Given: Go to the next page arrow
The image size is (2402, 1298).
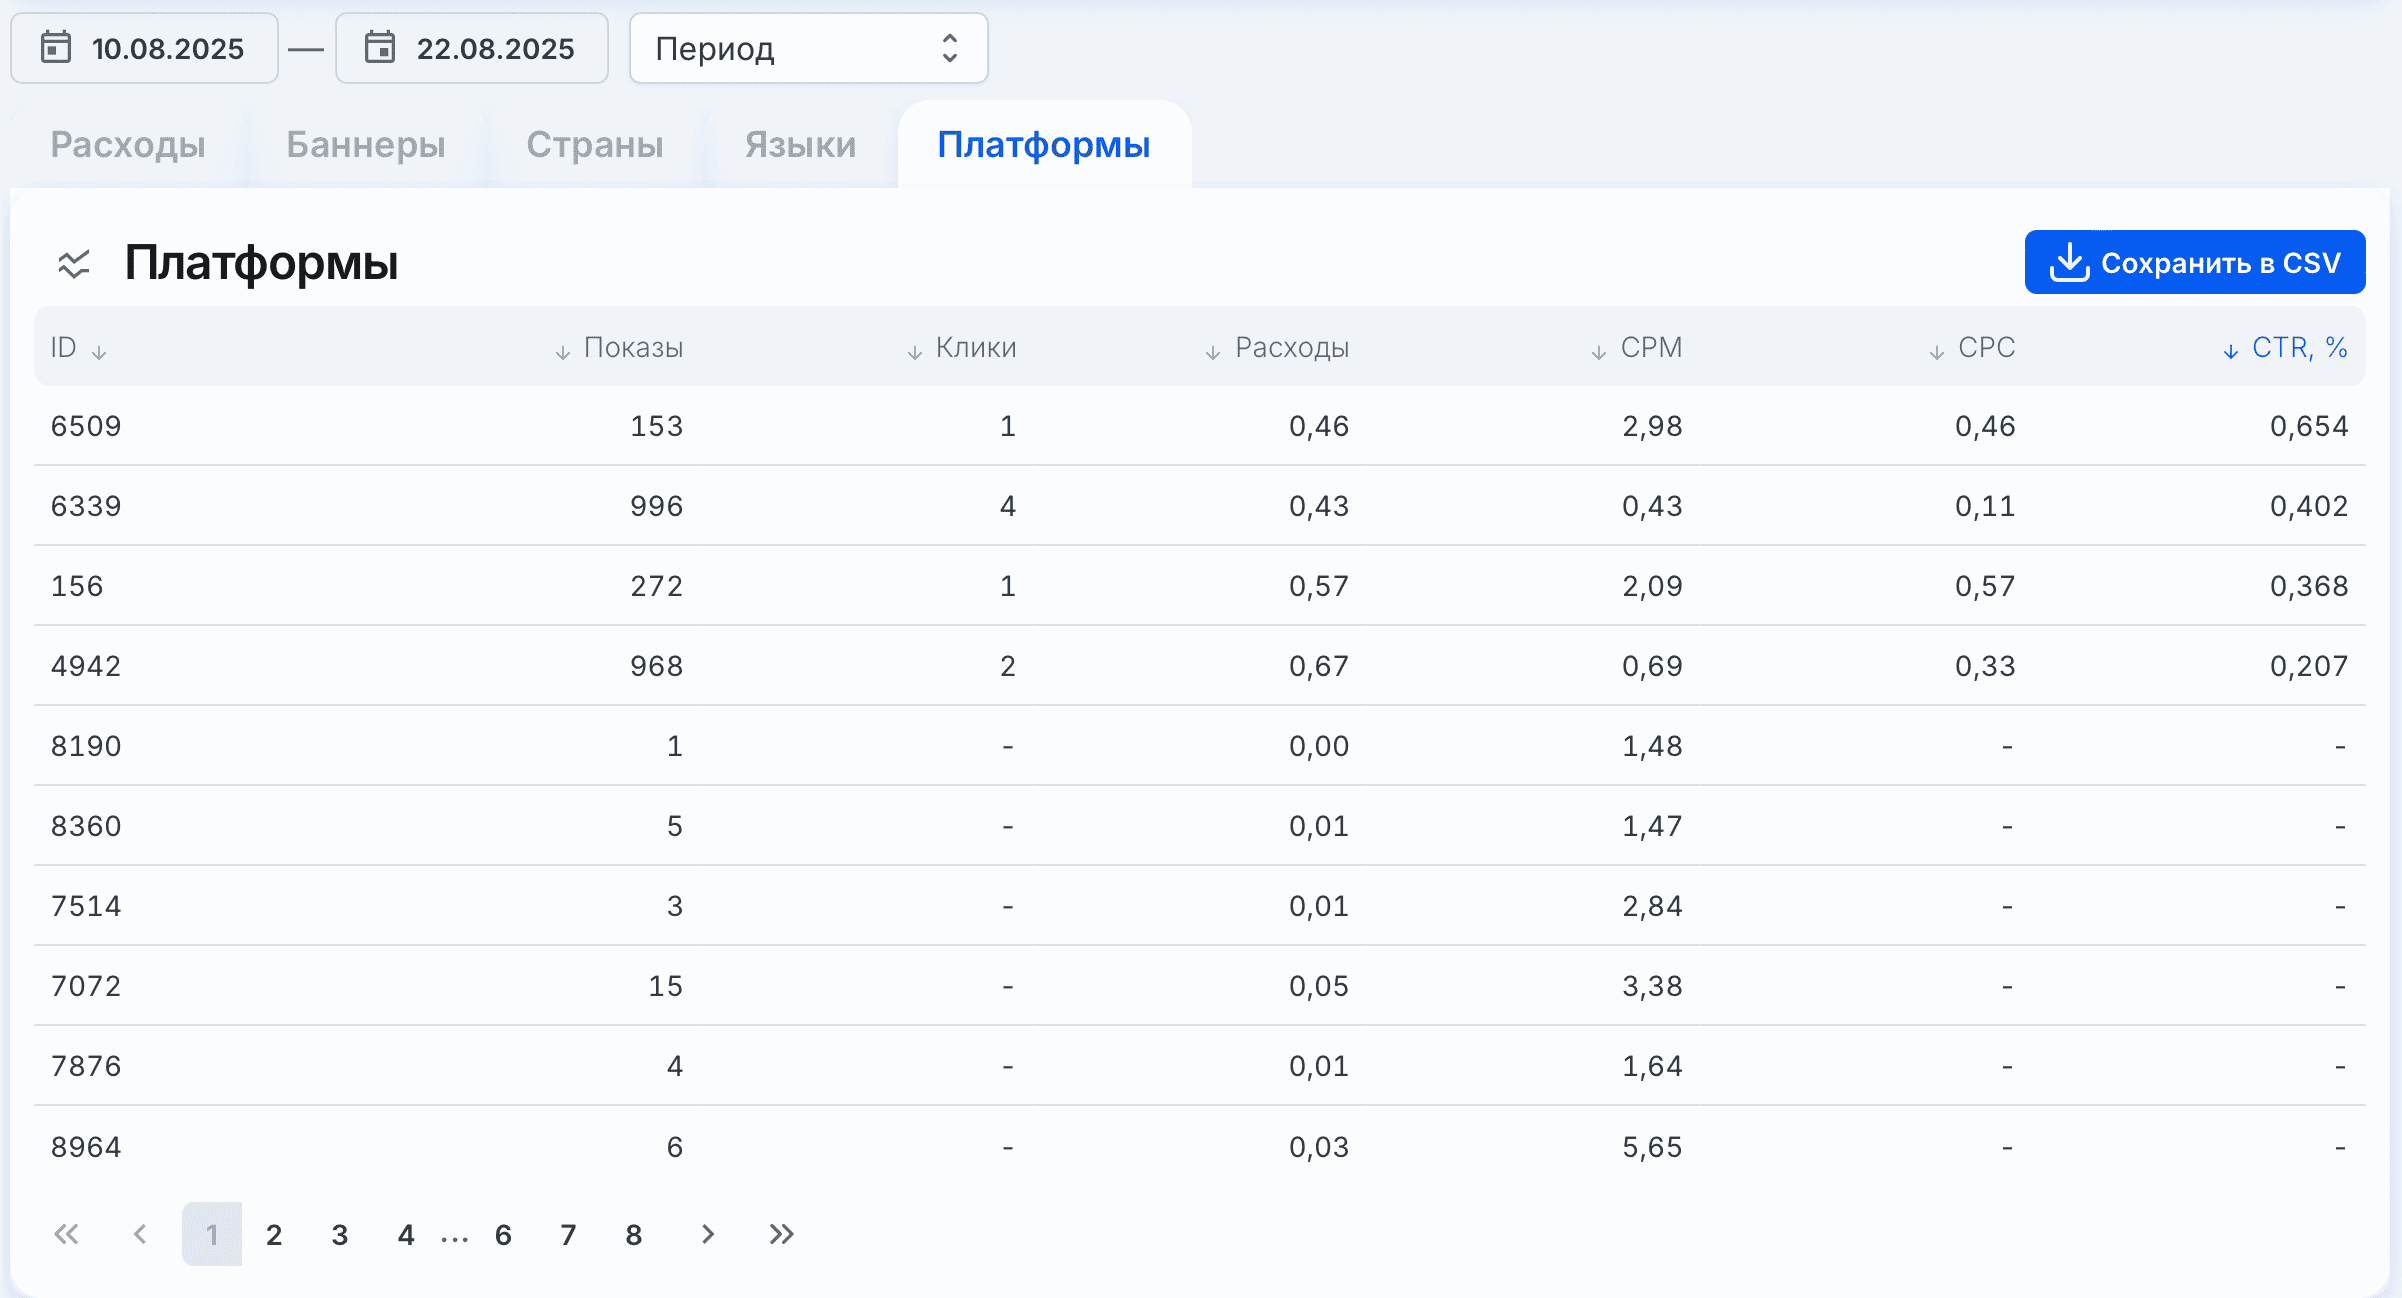Looking at the screenshot, I should point(708,1234).
